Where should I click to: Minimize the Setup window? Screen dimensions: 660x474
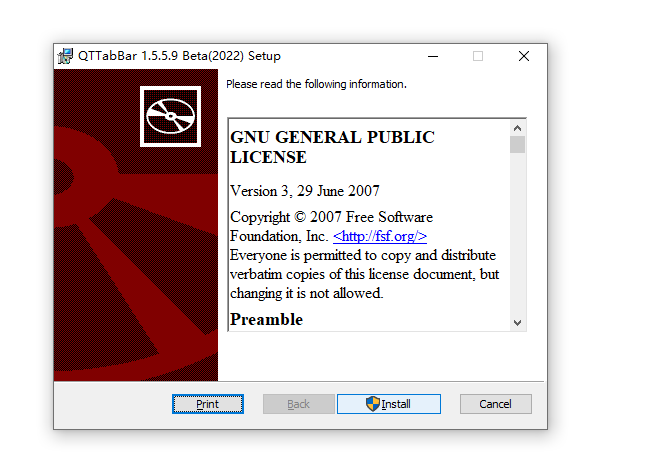click(433, 56)
